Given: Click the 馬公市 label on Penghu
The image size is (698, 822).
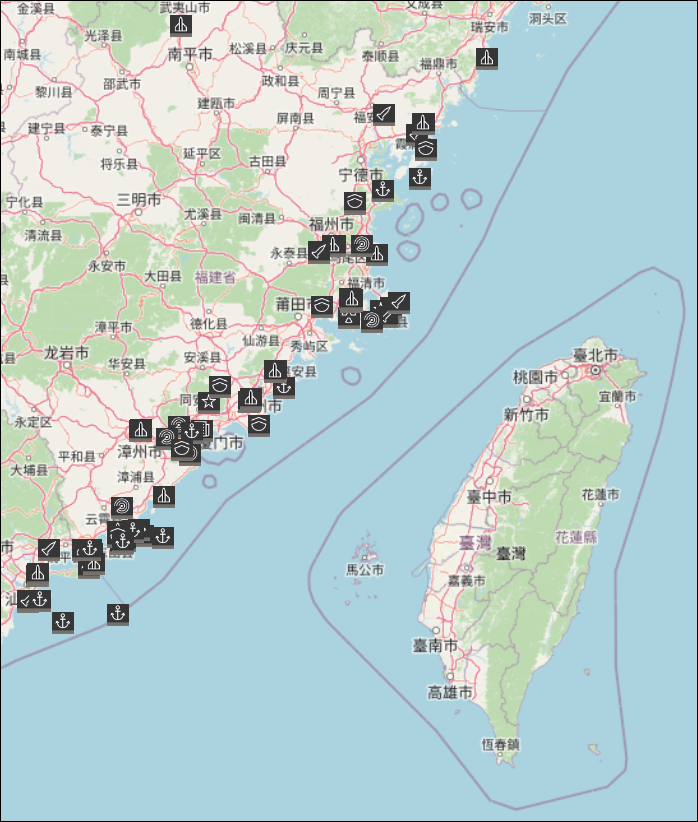Looking at the screenshot, I should [365, 569].
